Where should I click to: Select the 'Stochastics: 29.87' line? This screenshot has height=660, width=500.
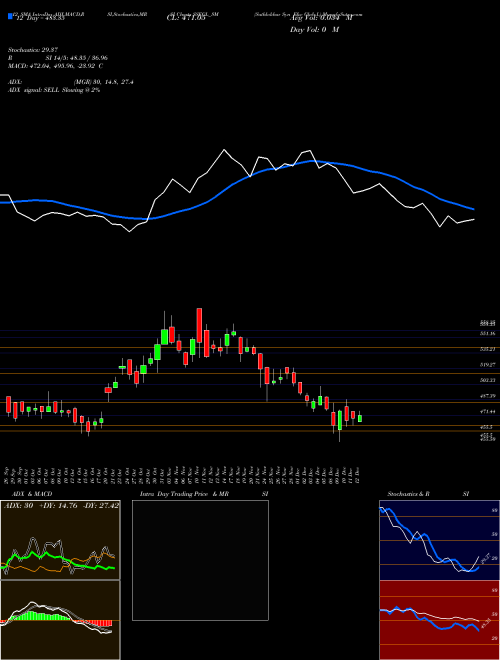pyautogui.click(x=32, y=50)
